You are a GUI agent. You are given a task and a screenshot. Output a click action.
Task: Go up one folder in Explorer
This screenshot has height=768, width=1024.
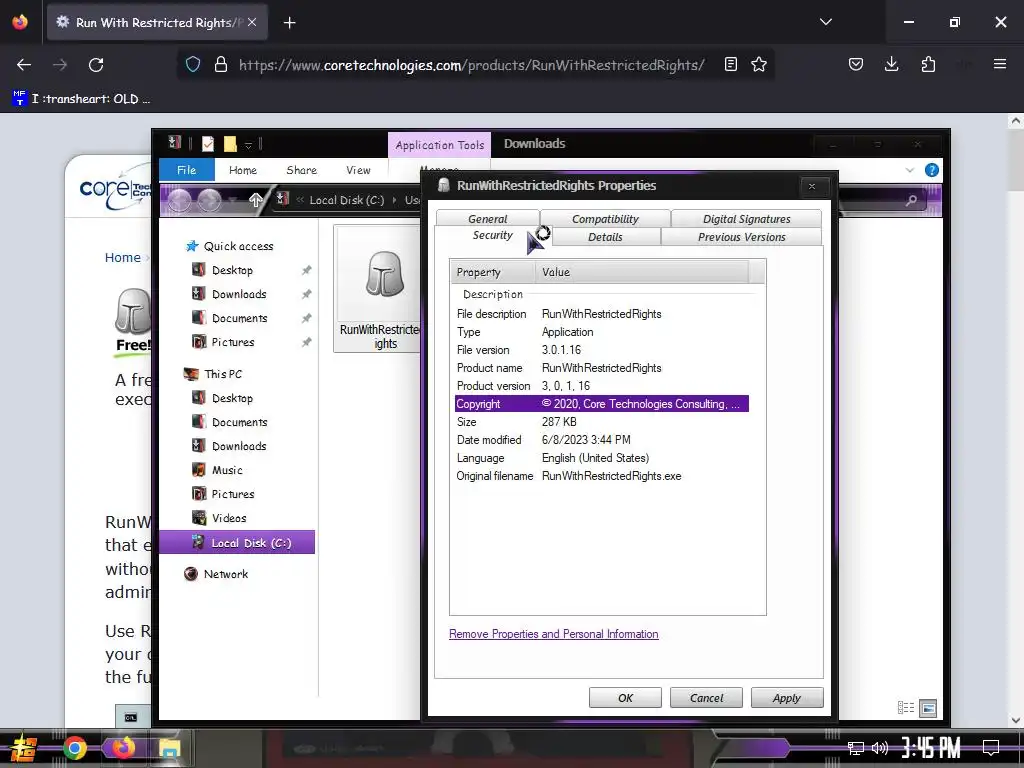[255, 200]
